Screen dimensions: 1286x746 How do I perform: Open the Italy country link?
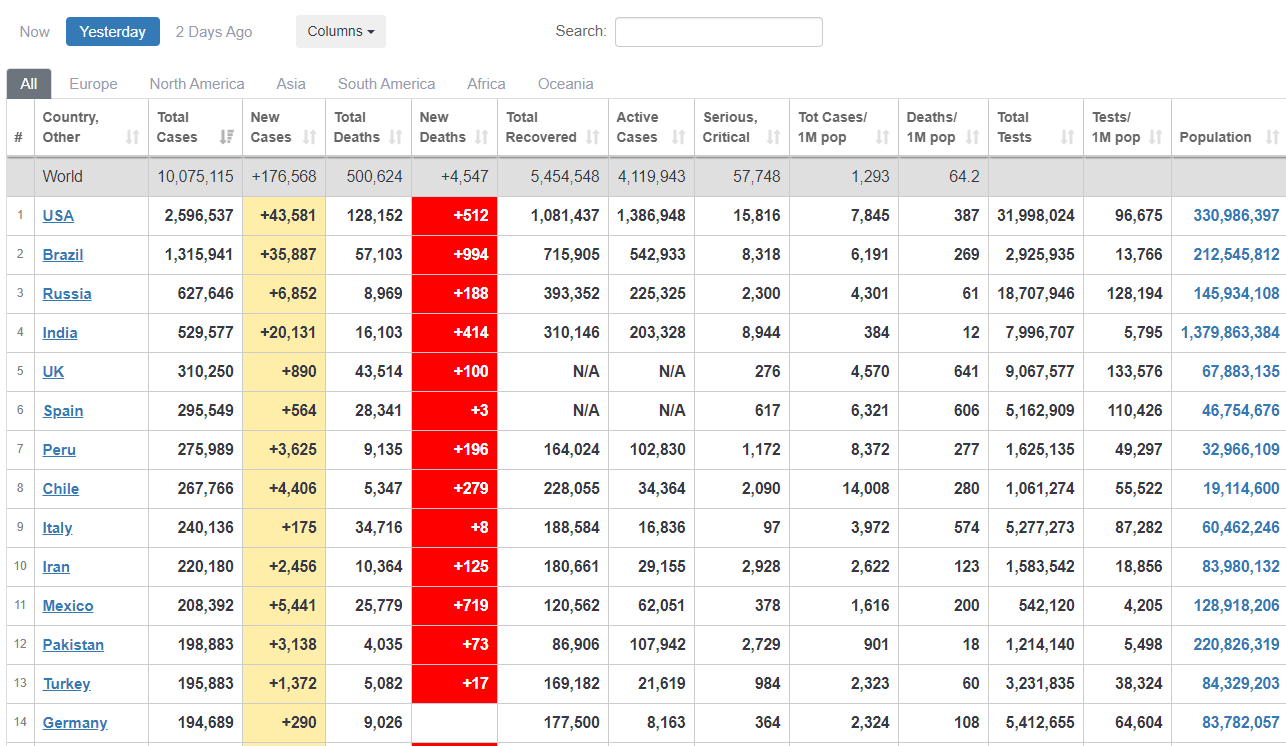pos(57,528)
